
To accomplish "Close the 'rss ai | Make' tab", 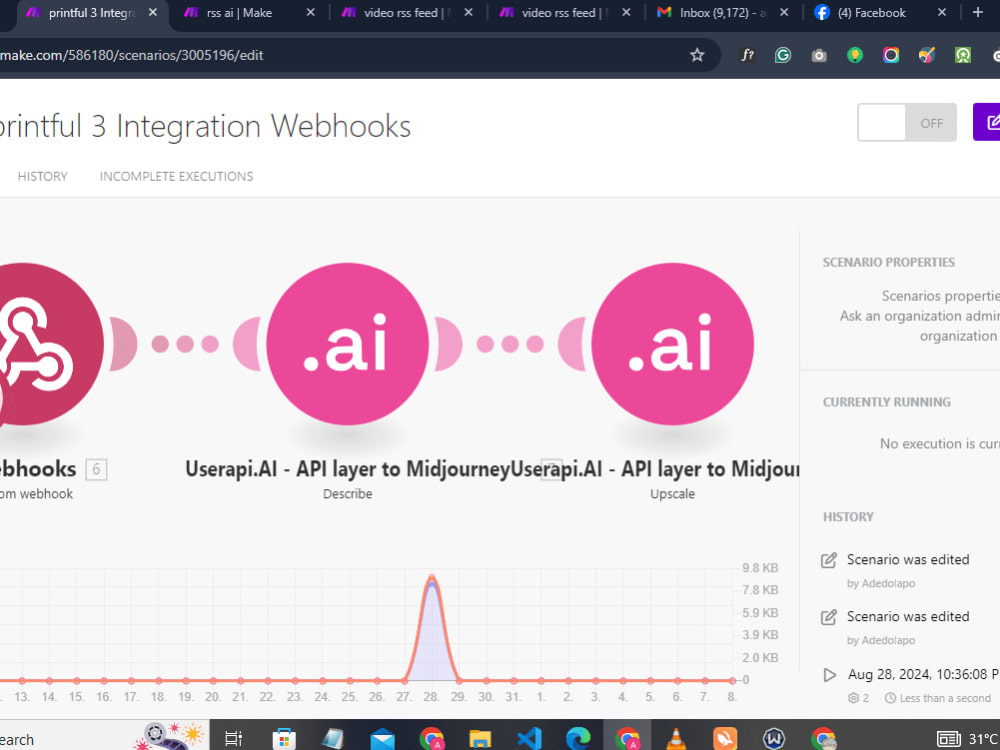I will (x=310, y=12).
